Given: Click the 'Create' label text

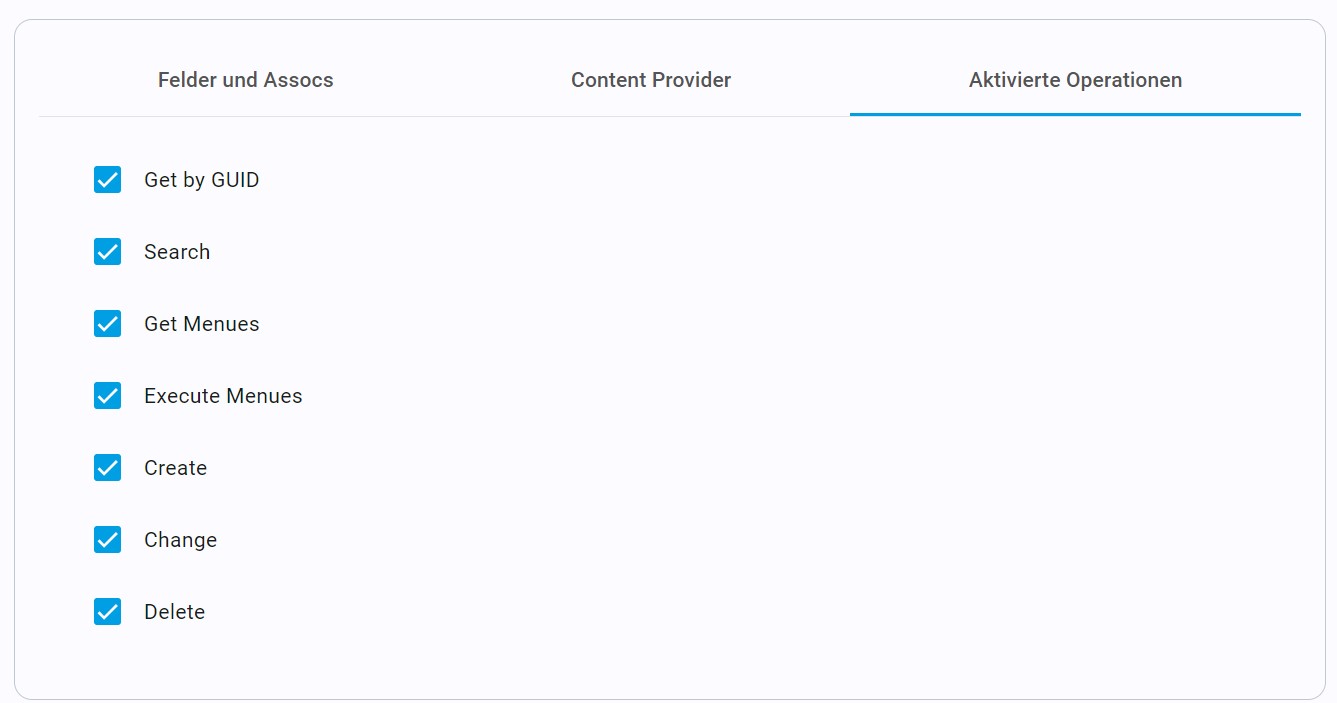Looking at the screenshot, I should coord(176,468).
